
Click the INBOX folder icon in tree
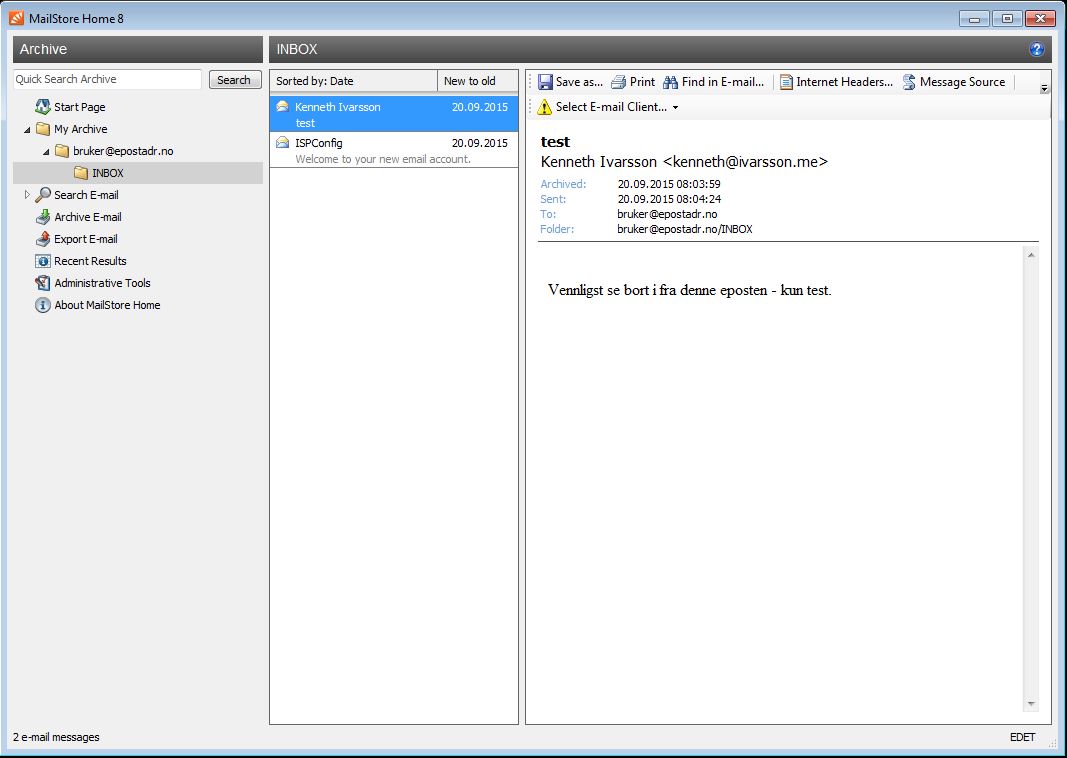(x=81, y=173)
